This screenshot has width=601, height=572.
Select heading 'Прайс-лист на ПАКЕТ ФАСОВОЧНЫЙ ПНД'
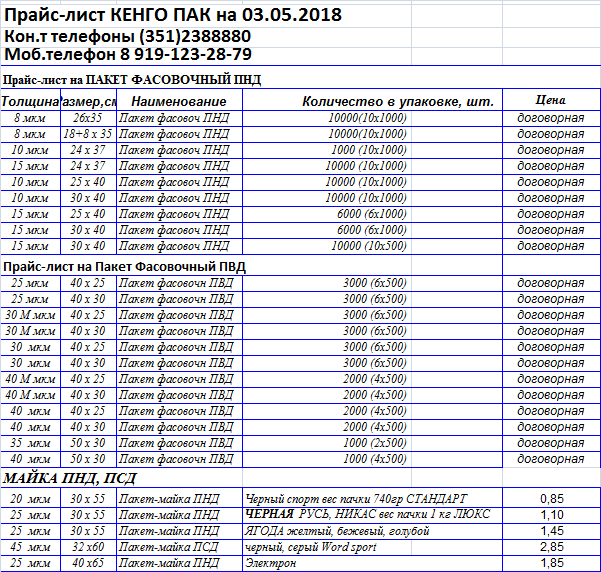[132, 80]
